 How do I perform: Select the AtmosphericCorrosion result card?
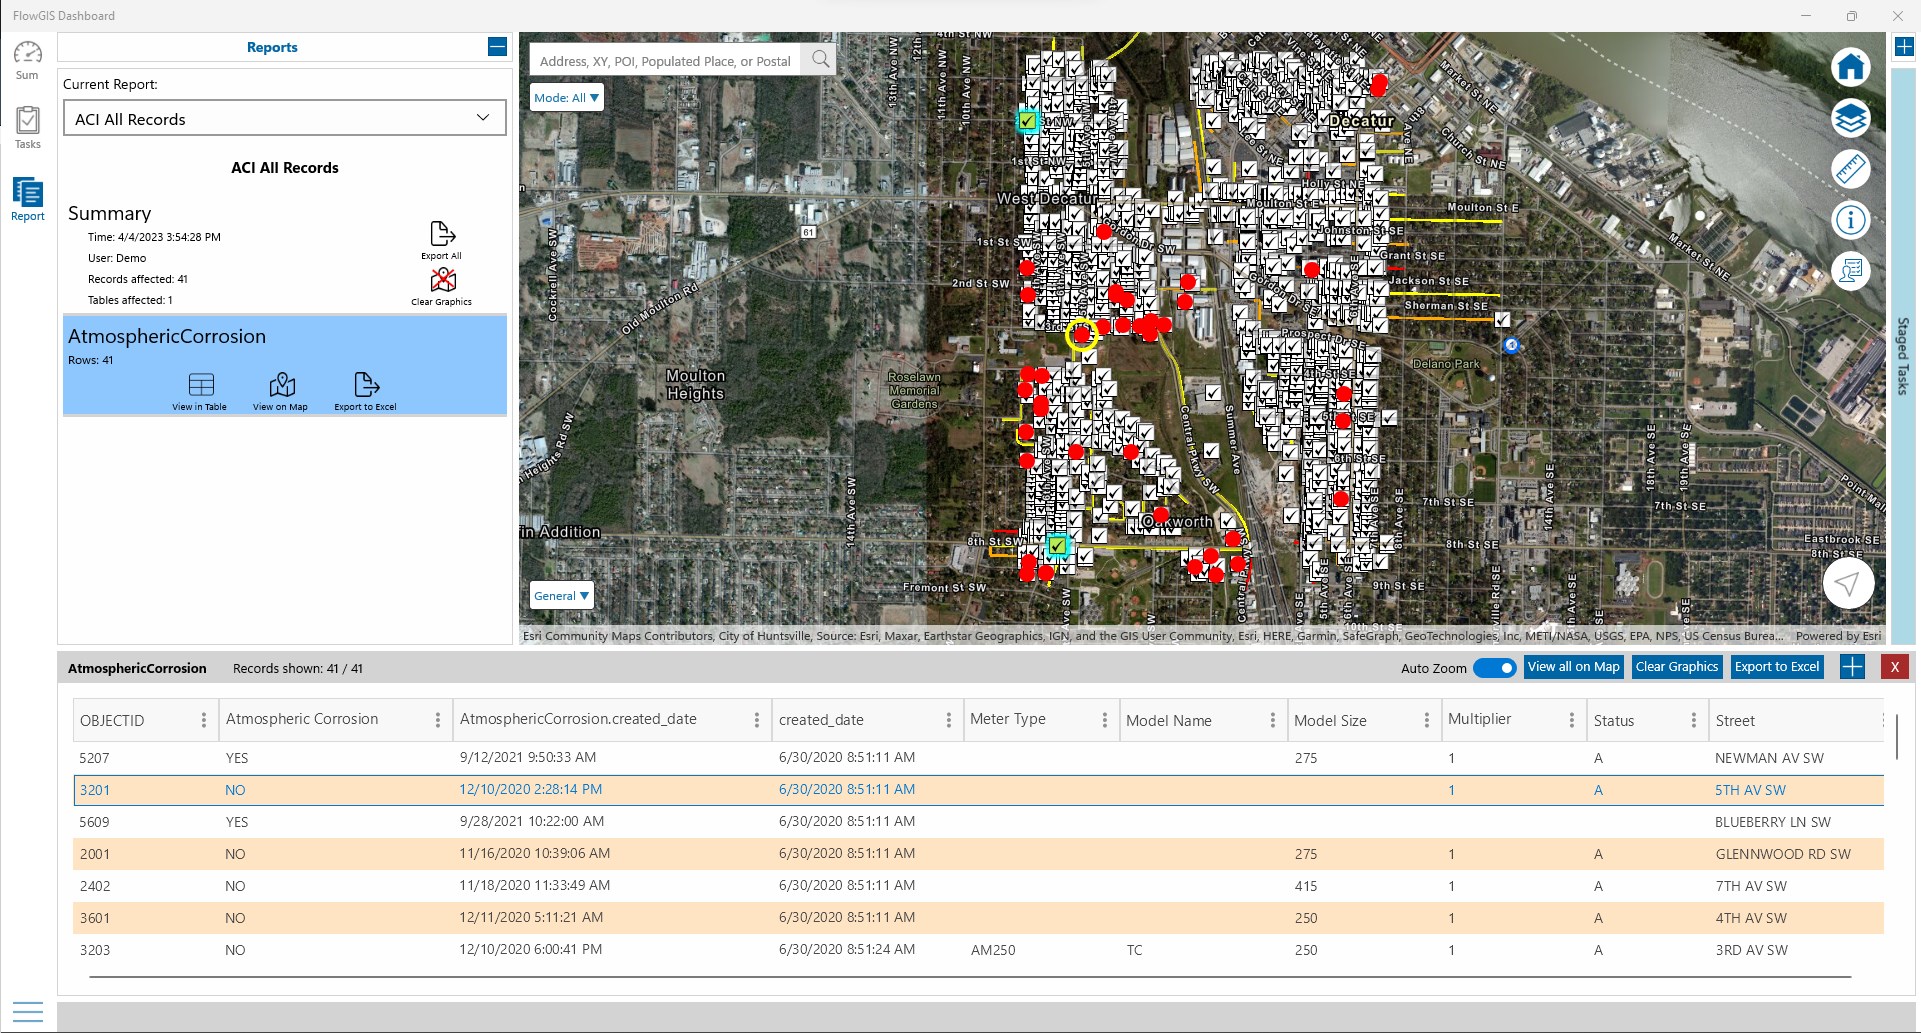[x=285, y=365]
